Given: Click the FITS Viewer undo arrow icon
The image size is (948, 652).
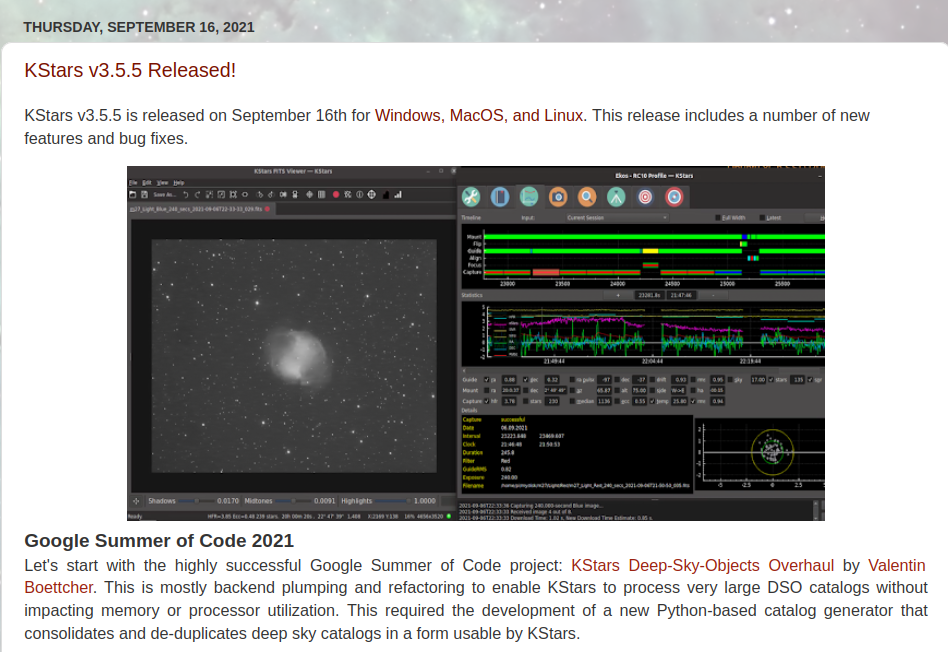Looking at the screenshot, I should pos(186,195).
